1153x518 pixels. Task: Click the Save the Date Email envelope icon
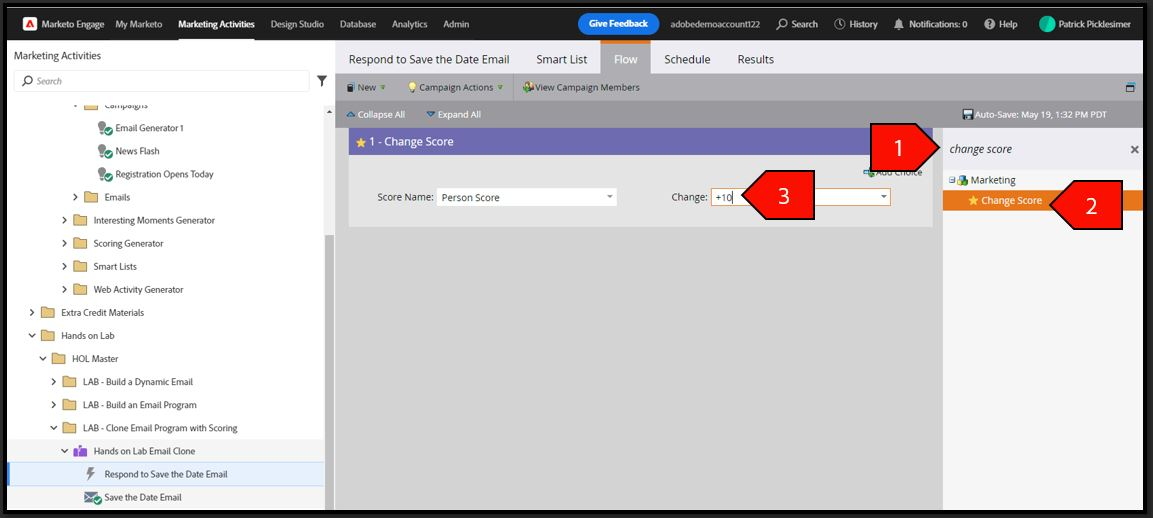pos(92,497)
